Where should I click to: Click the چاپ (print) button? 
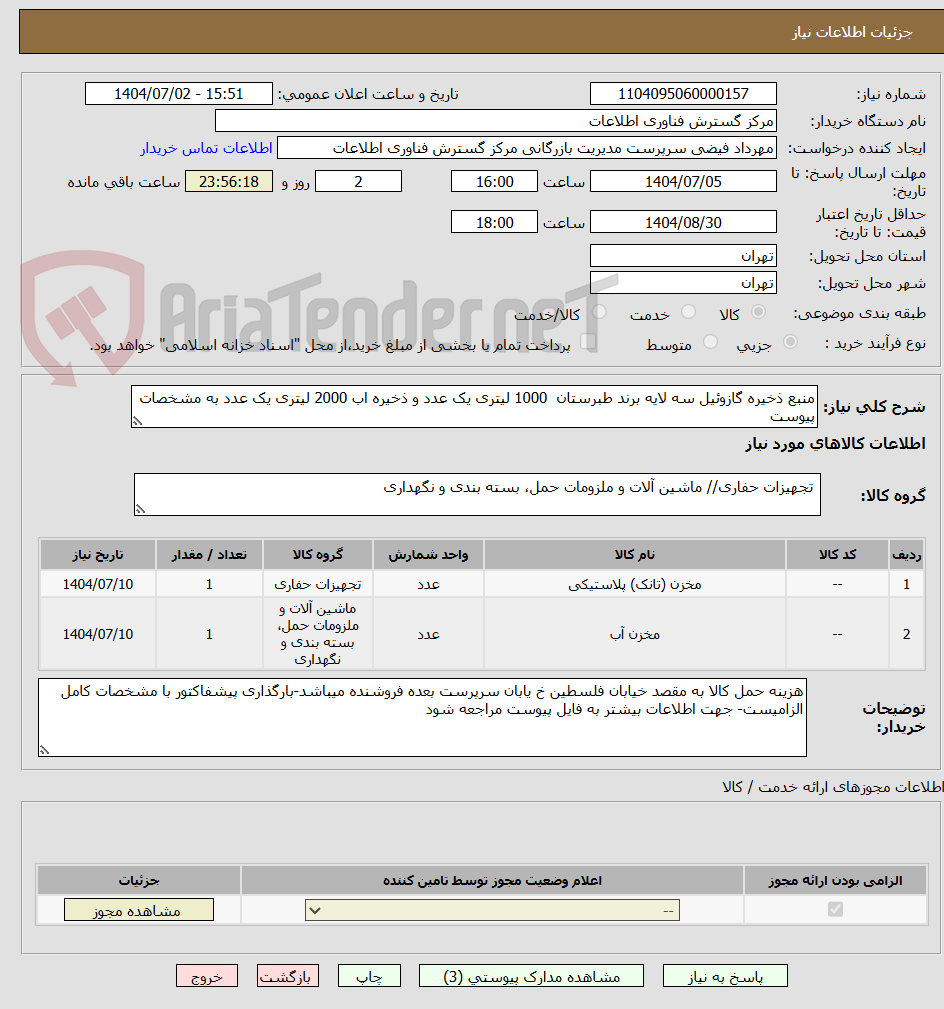368,975
